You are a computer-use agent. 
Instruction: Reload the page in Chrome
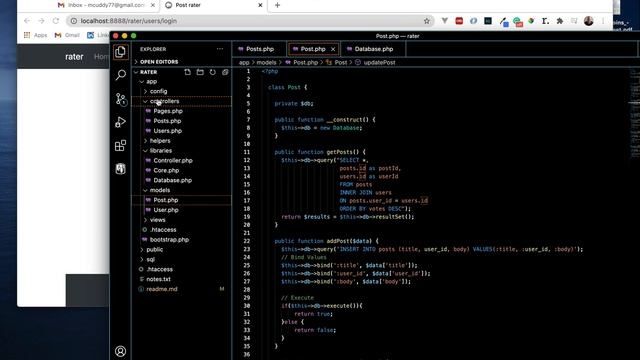pos(56,21)
